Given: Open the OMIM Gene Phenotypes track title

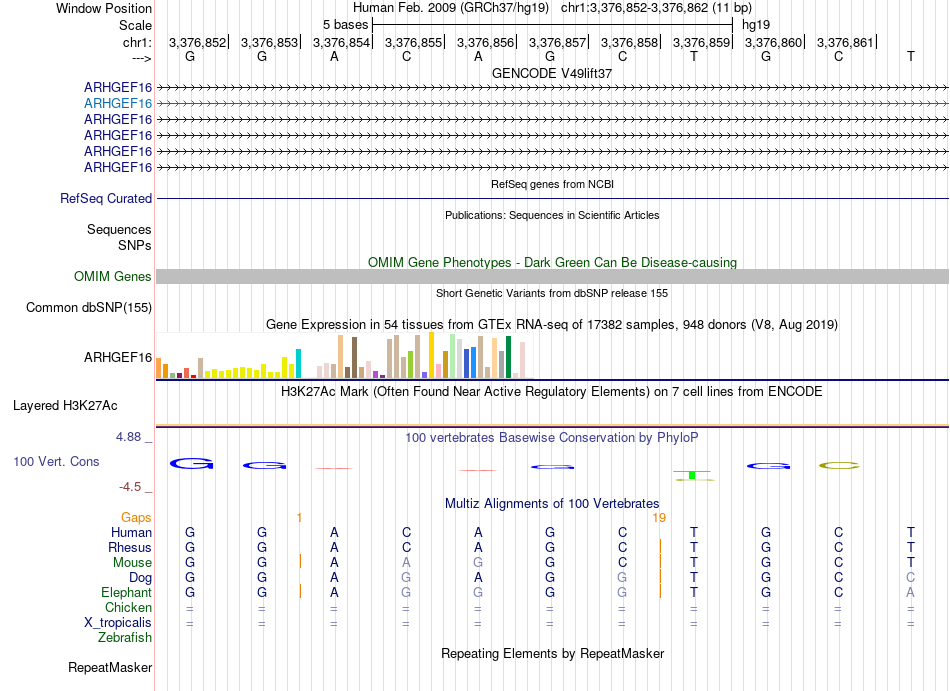Looking at the screenshot, I should pyautogui.click(x=552, y=262).
